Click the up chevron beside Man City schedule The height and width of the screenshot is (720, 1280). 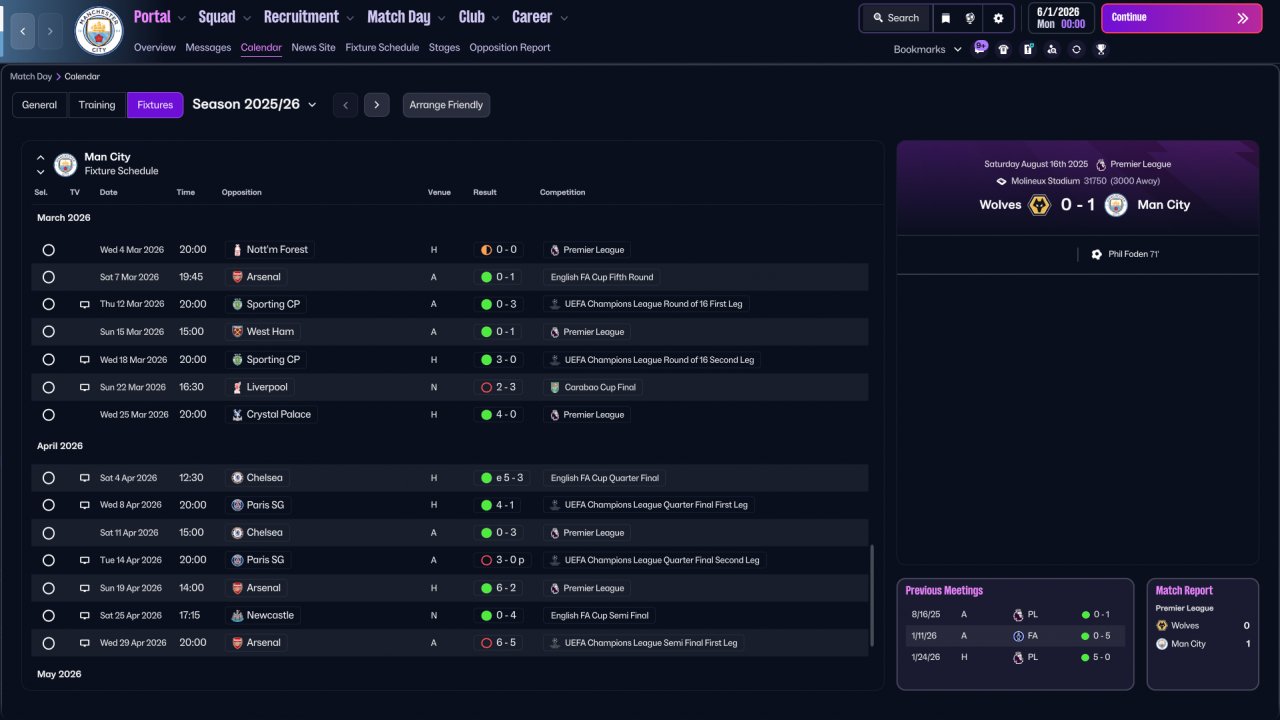coord(41,158)
